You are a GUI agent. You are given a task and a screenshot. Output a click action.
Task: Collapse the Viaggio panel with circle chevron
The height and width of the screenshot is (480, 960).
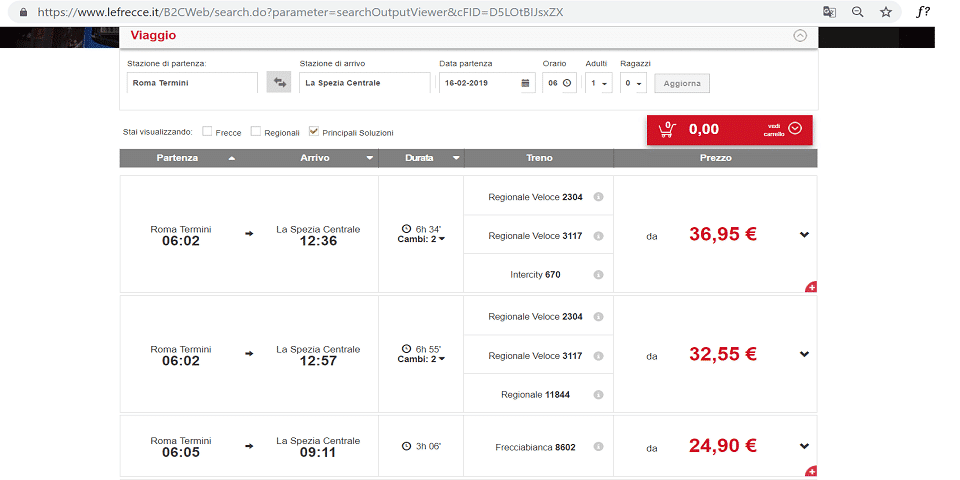(800, 36)
